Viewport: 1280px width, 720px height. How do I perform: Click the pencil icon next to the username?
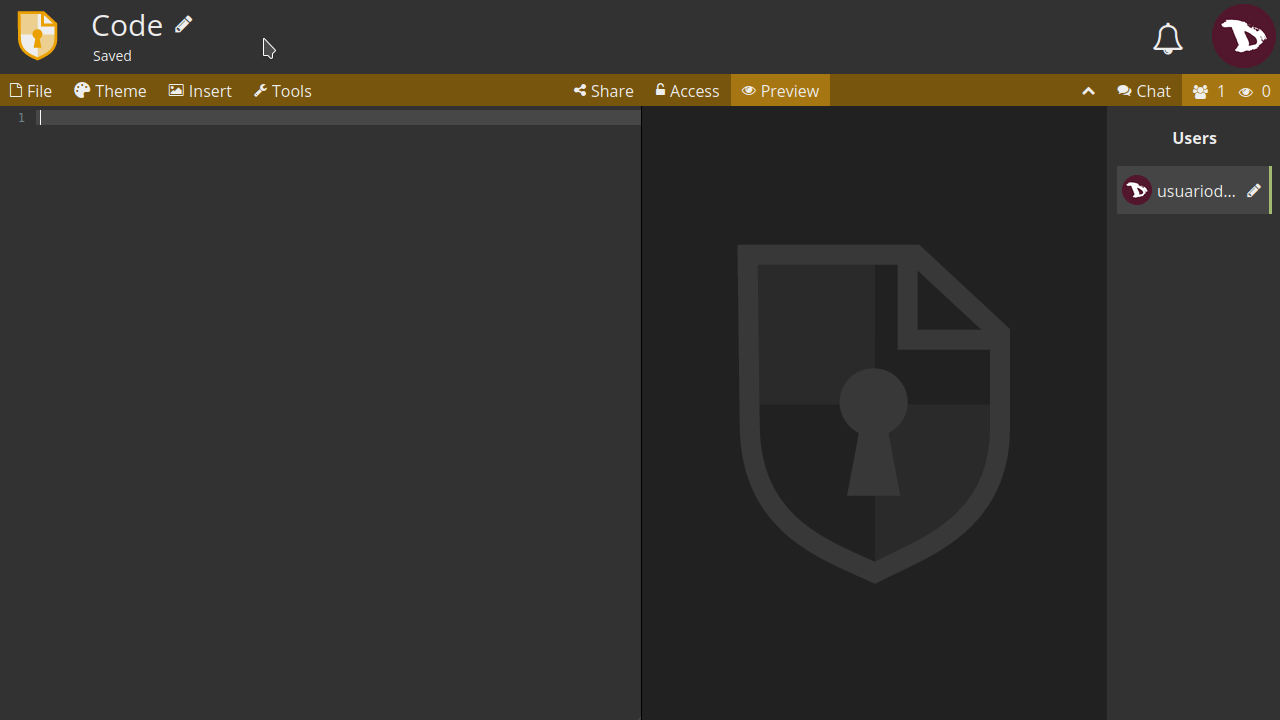pos(1253,191)
